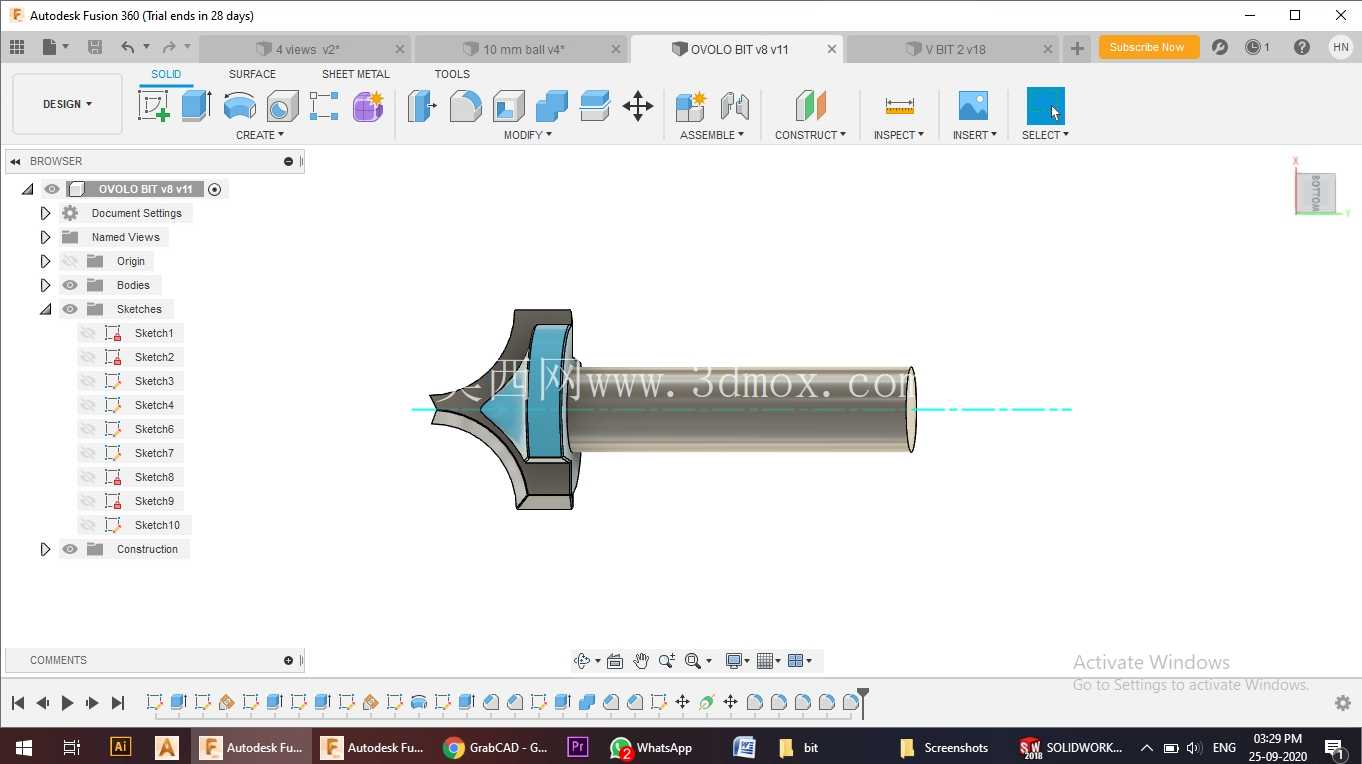Viewport: 1362px width, 764px height.
Task: Click the Subscribe Now button
Action: click(x=1149, y=47)
